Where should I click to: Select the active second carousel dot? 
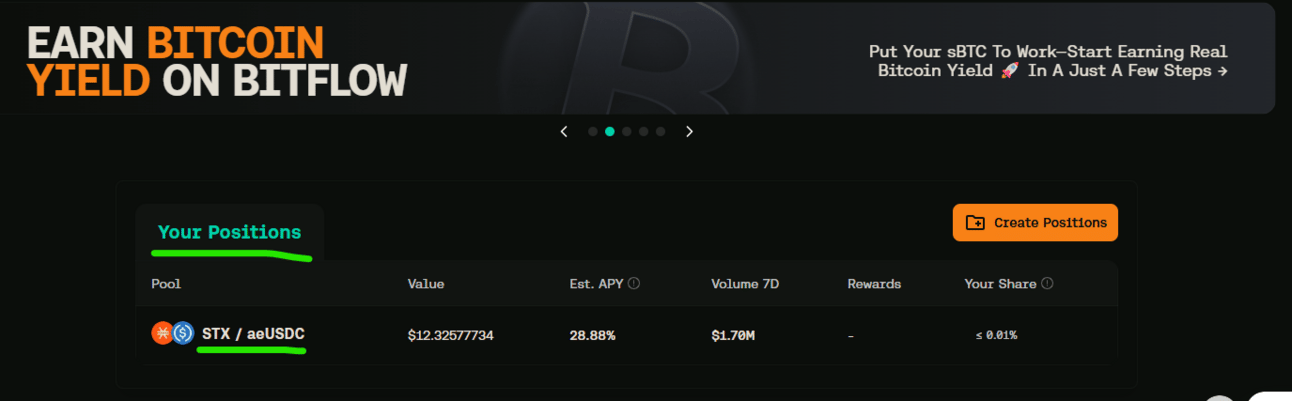pyautogui.click(x=609, y=131)
